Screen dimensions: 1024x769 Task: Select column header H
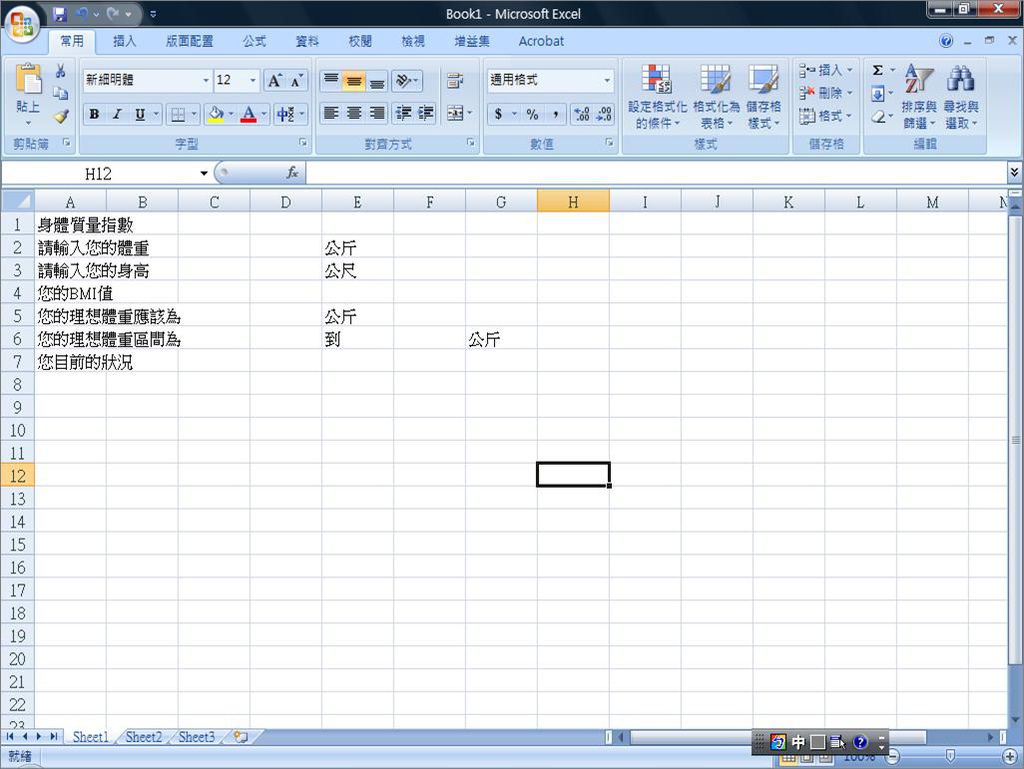(573, 202)
